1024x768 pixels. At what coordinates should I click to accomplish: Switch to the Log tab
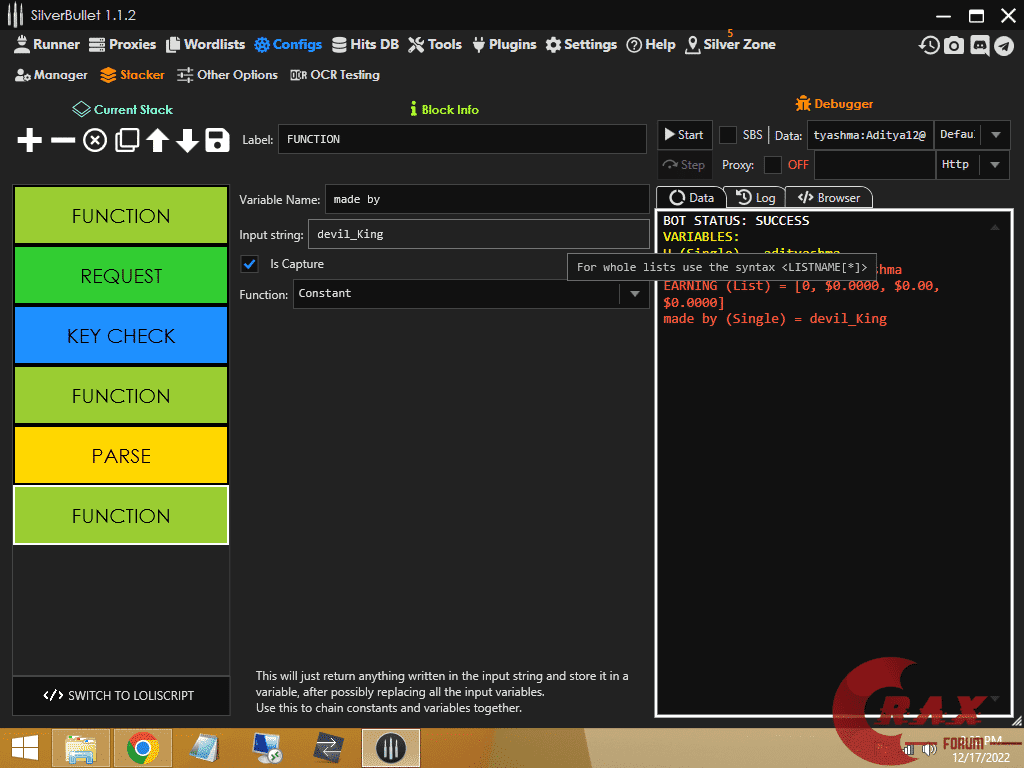755,198
